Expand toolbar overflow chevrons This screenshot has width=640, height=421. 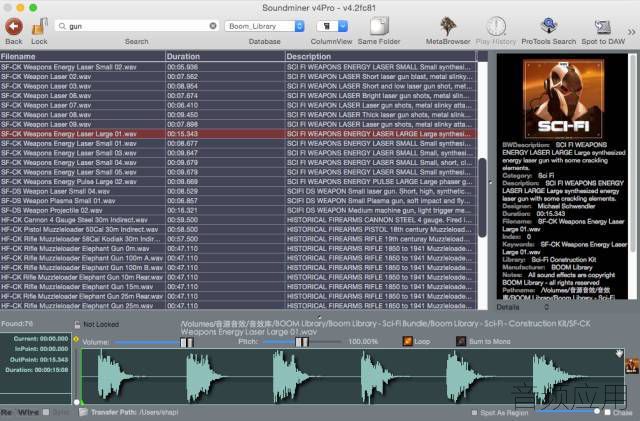(x=631, y=32)
